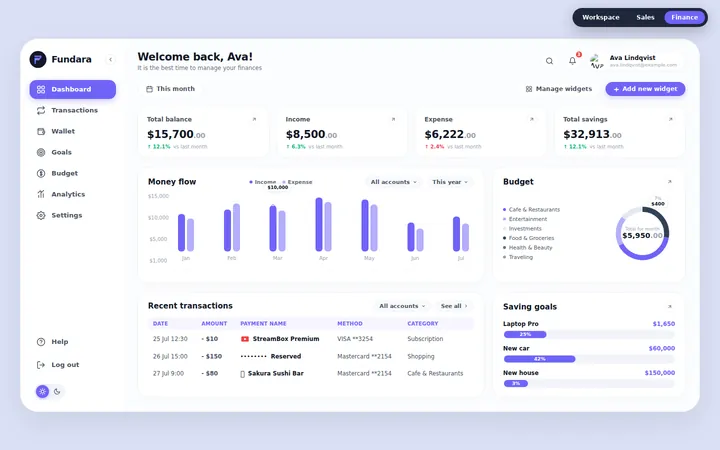Sort by the DATE column header
Image resolution: width=720 pixels, height=450 pixels.
point(160,324)
